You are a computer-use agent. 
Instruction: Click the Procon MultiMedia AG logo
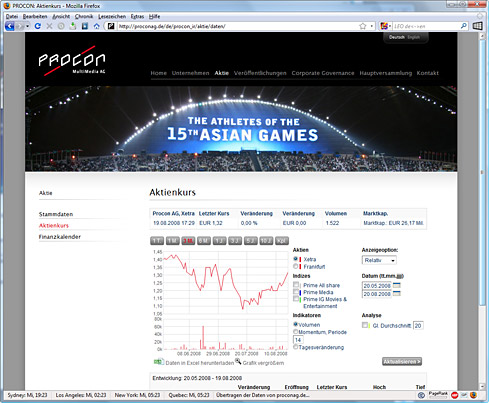point(72,61)
